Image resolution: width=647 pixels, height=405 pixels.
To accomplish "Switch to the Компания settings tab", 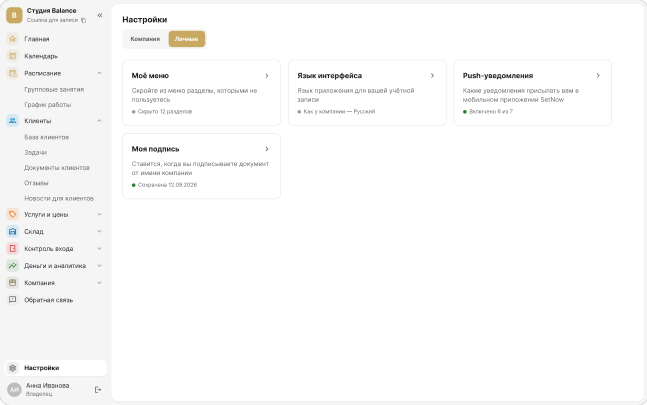I will [145, 39].
